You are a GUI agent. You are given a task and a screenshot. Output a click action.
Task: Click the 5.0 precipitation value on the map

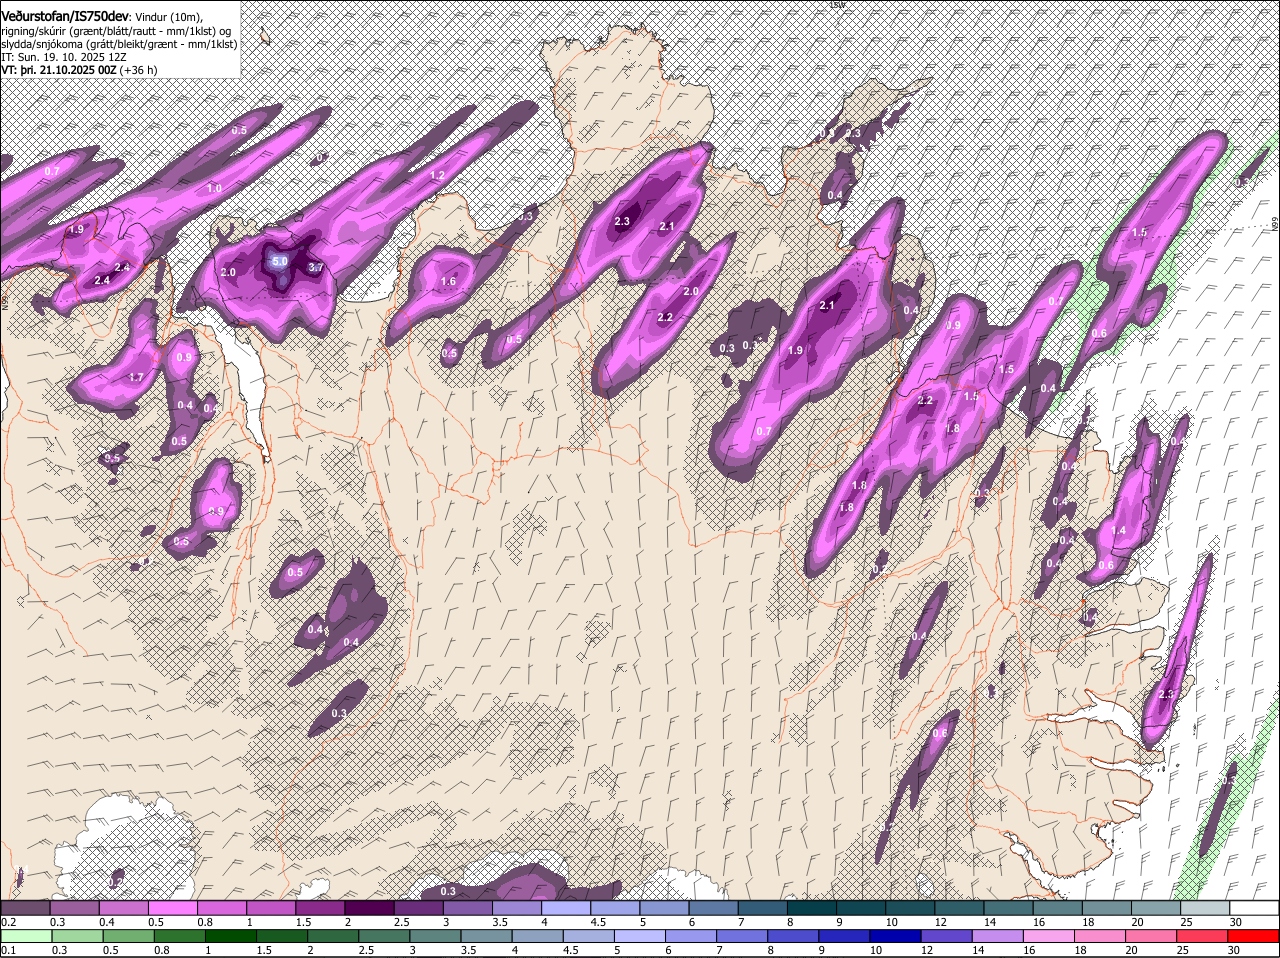(280, 261)
